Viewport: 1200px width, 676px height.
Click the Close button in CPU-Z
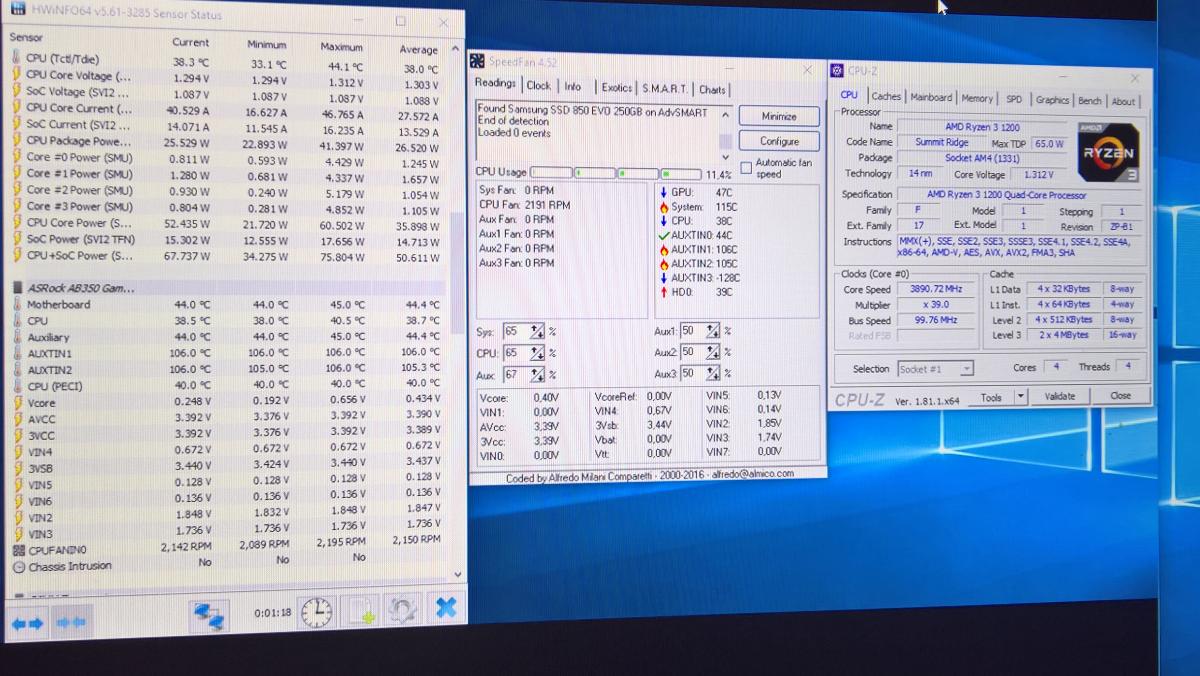(x=1121, y=395)
